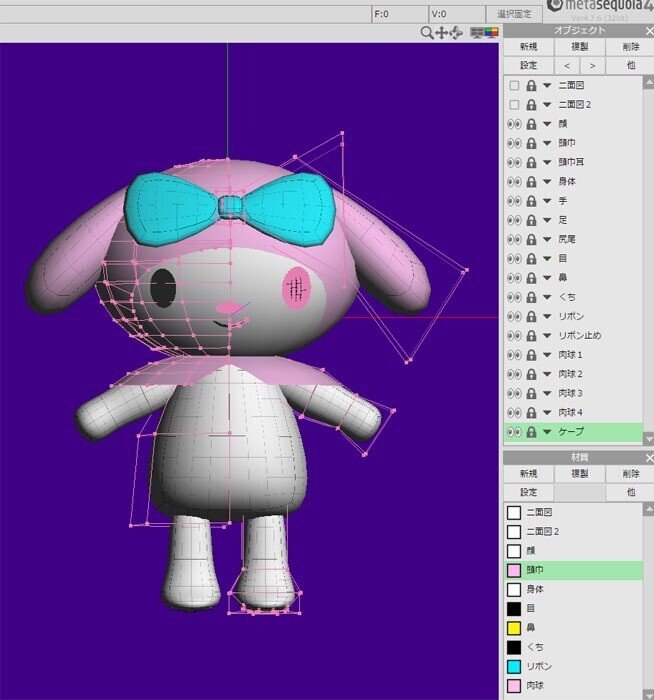Hide the 足 object with eye icon

pos(514,220)
